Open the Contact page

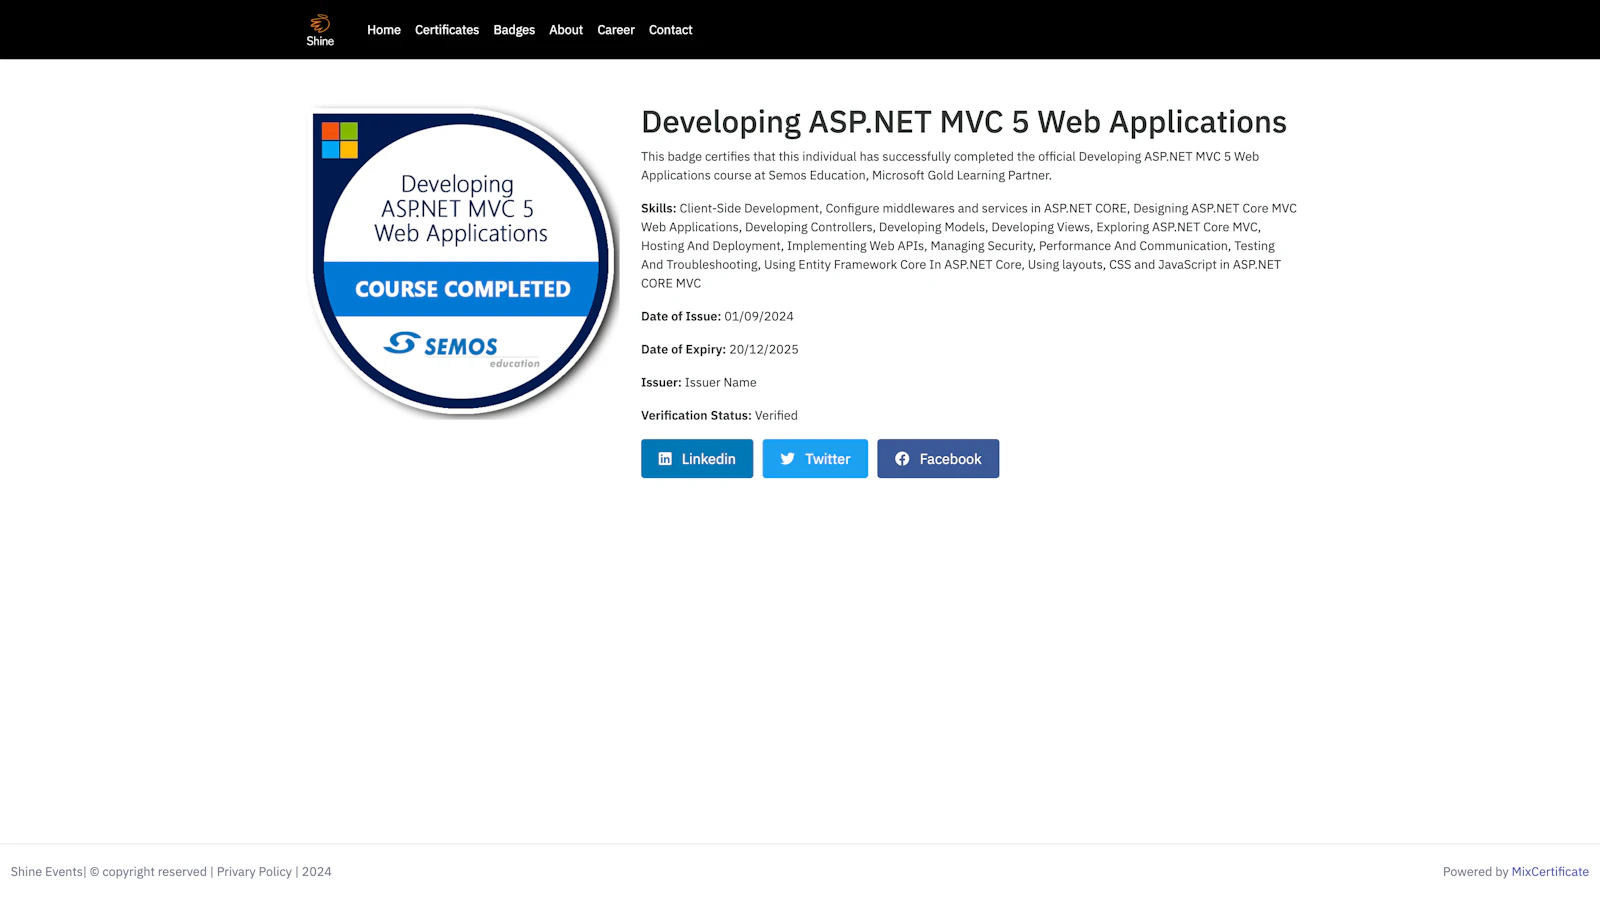pos(670,30)
